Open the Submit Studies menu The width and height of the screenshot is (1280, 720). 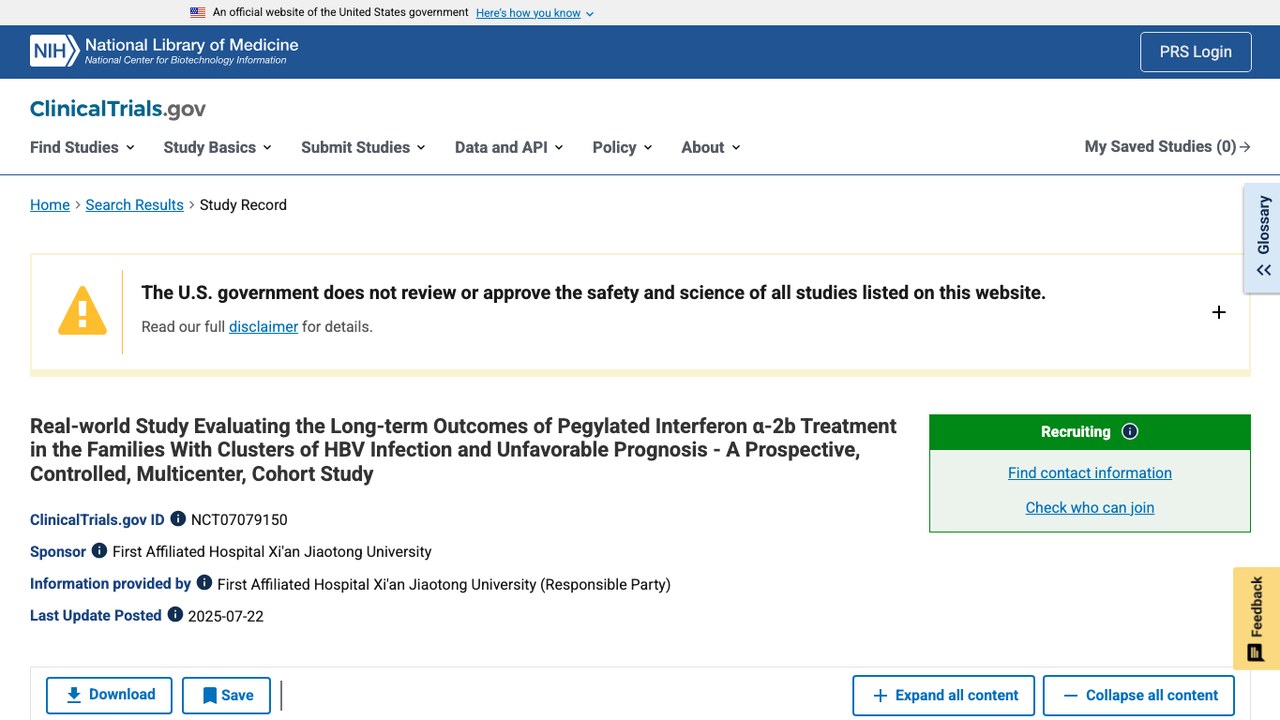363,147
